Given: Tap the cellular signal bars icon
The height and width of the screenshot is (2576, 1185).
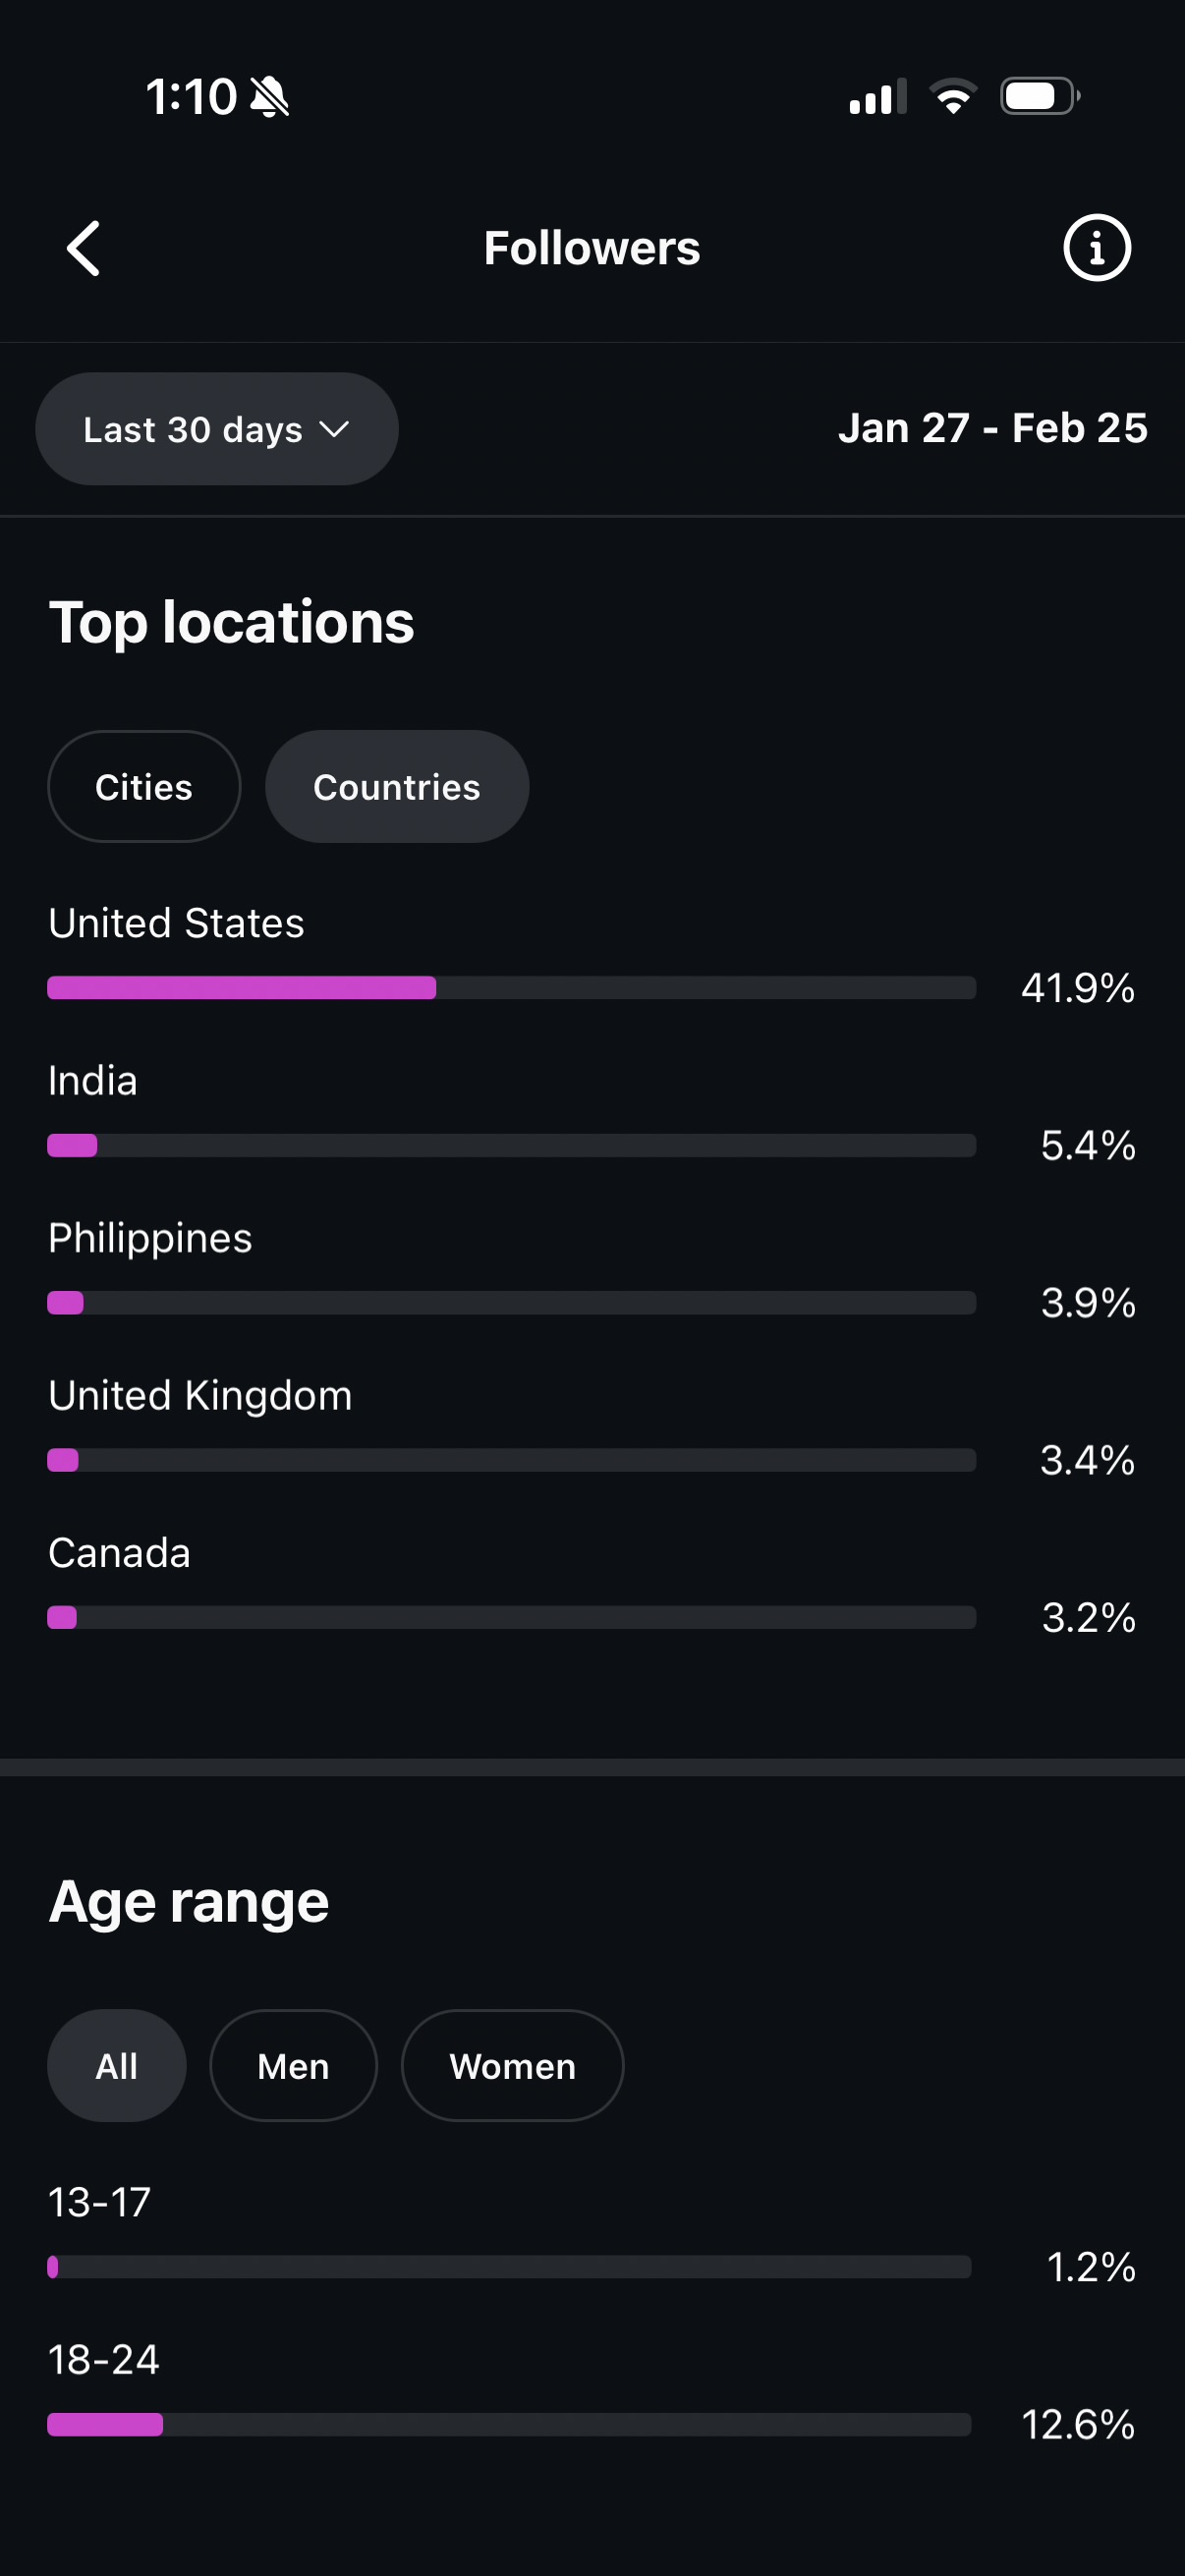Looking at the screenshot, I should click(877, 97).
